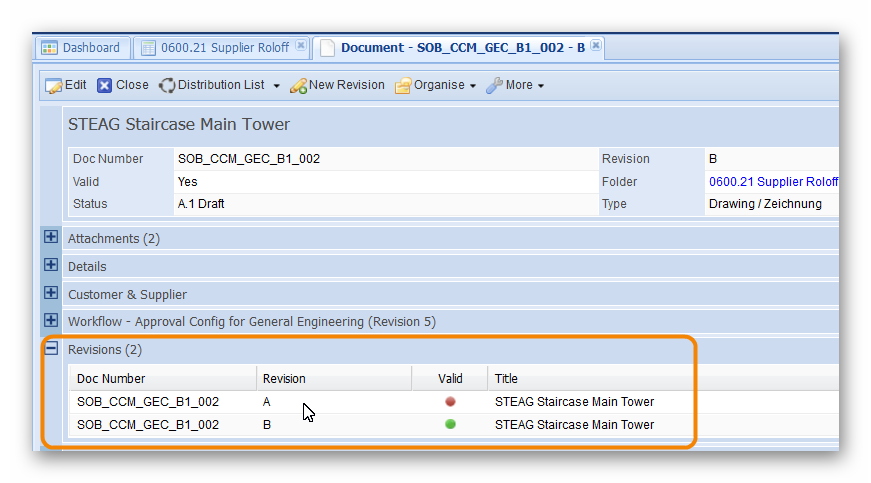Sort by the Doc Number column header
The width and height of the screenshot is (871, 483).
click(x=111, y=379)
